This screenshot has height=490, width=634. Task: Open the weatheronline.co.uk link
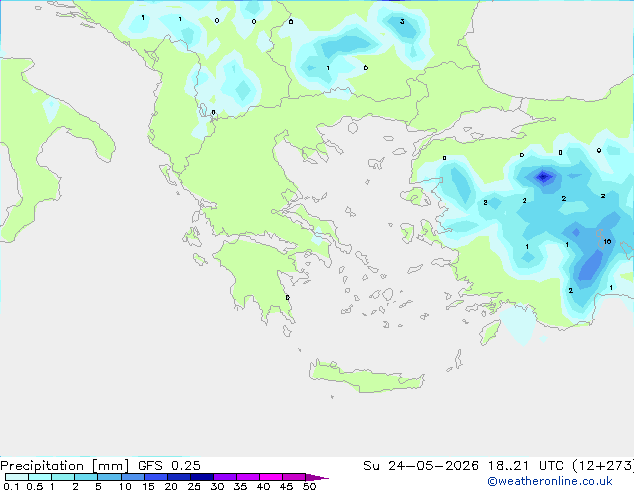[x=550, y=481]
